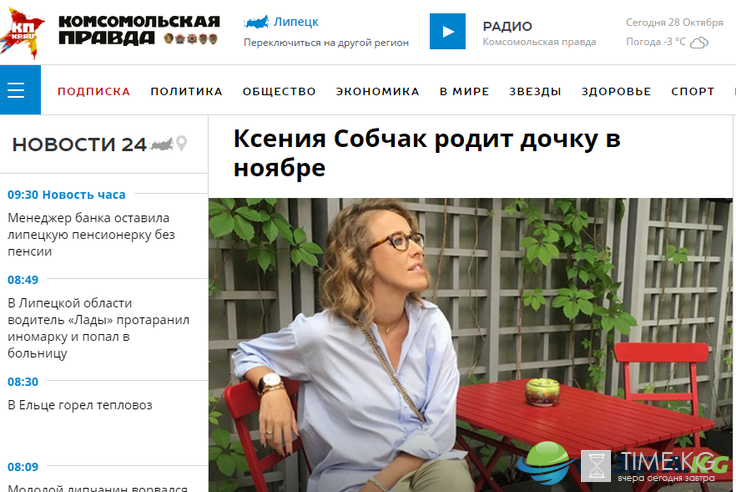The width and height of the screenshot is (736, 492).
Task: Play the Komsomolskaya Pravda radio stream
Action: tap(447, 31)
